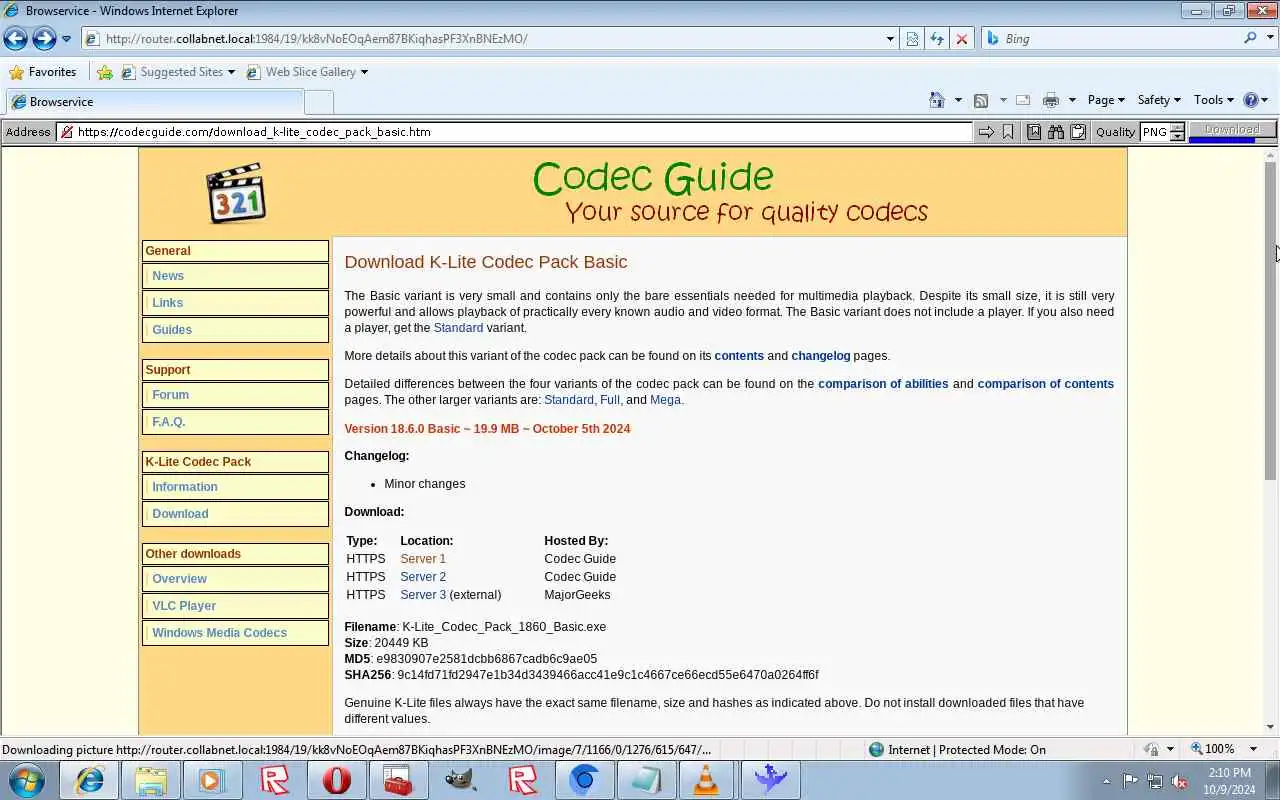
Task: Click Add to Favorites Bar icon
Action: click(105, 72)
